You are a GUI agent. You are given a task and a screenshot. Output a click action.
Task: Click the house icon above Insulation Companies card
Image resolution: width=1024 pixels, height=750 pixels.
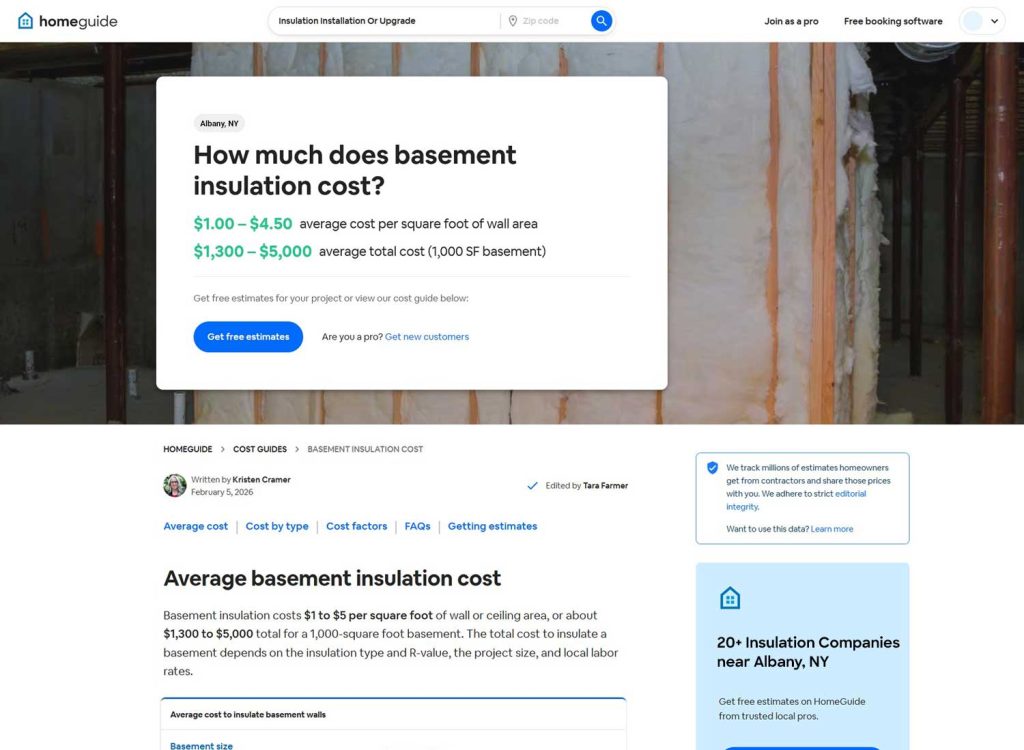pos(729,597)
